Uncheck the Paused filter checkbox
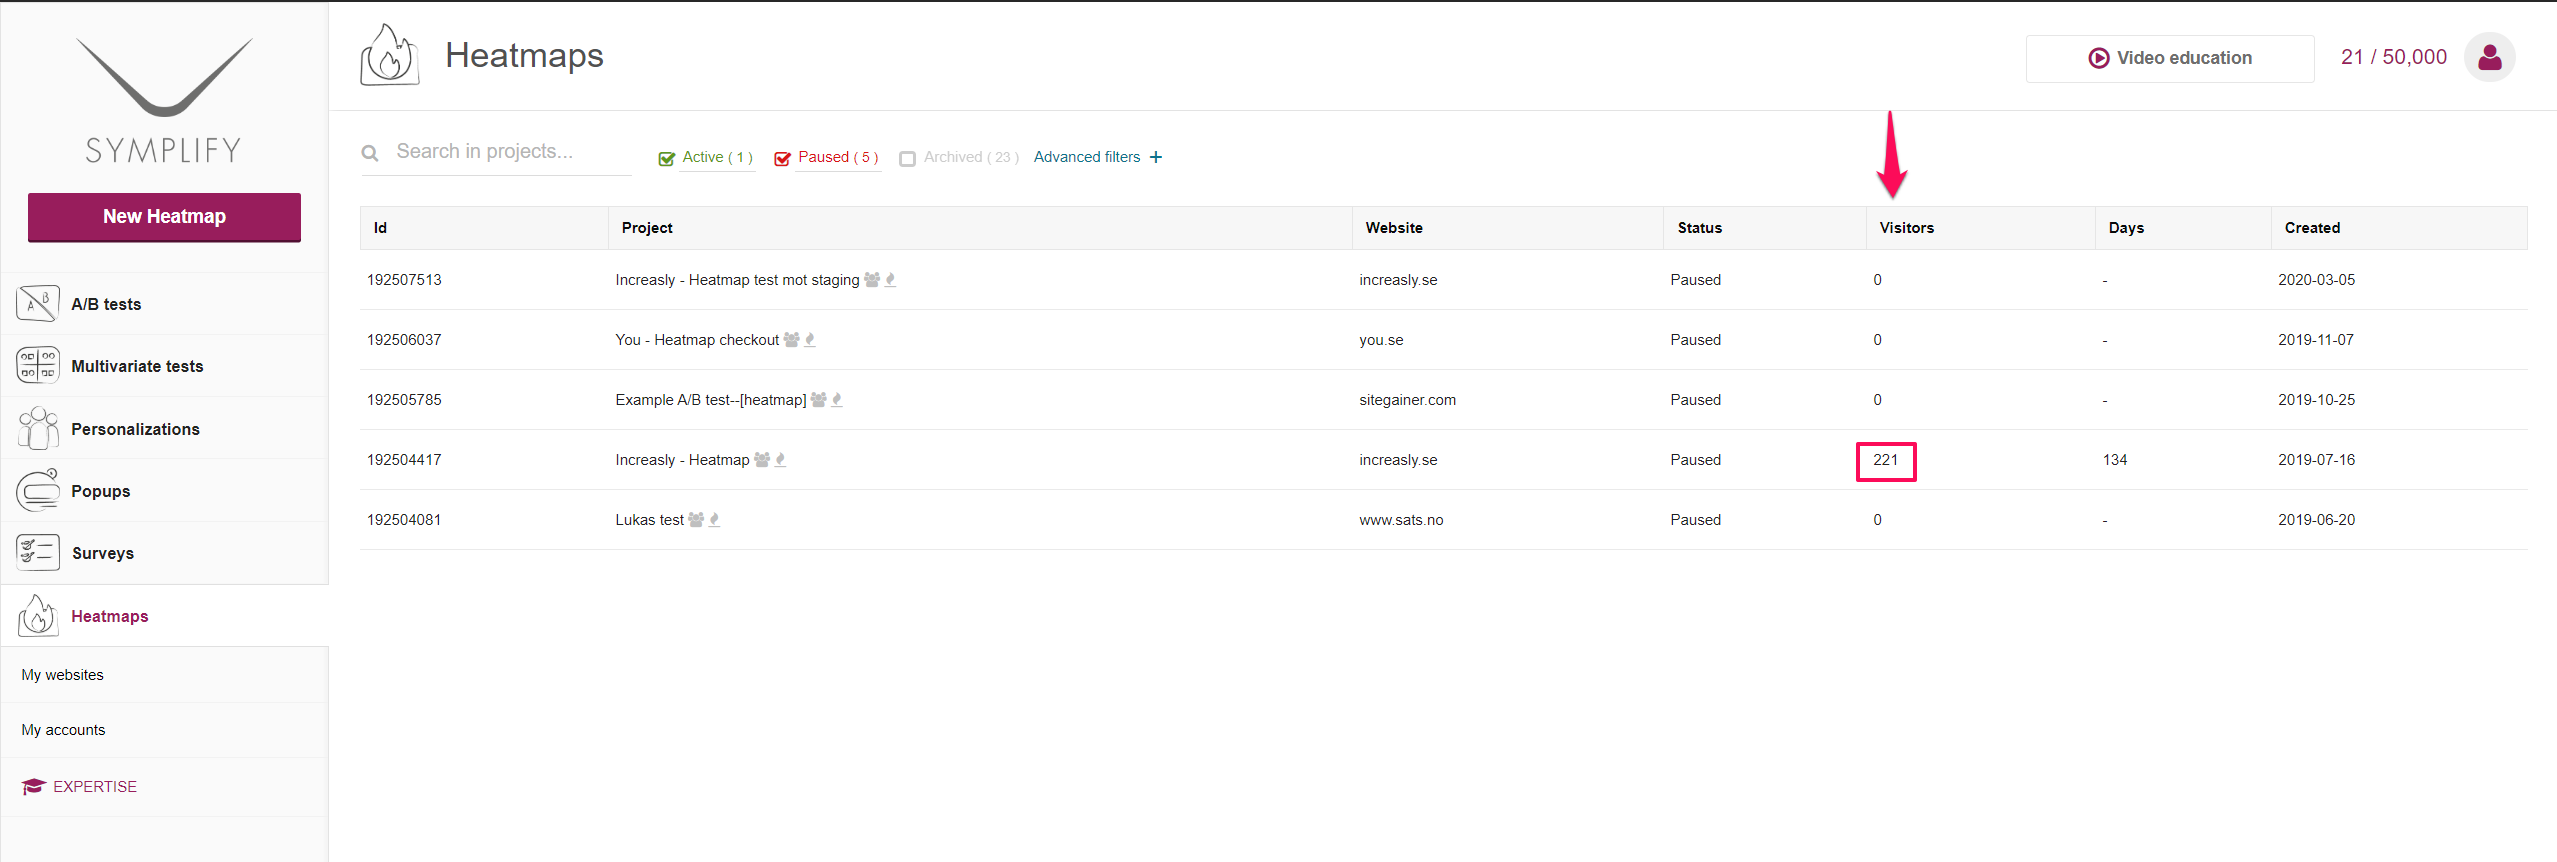2557x862 pixels. point(783,158)
